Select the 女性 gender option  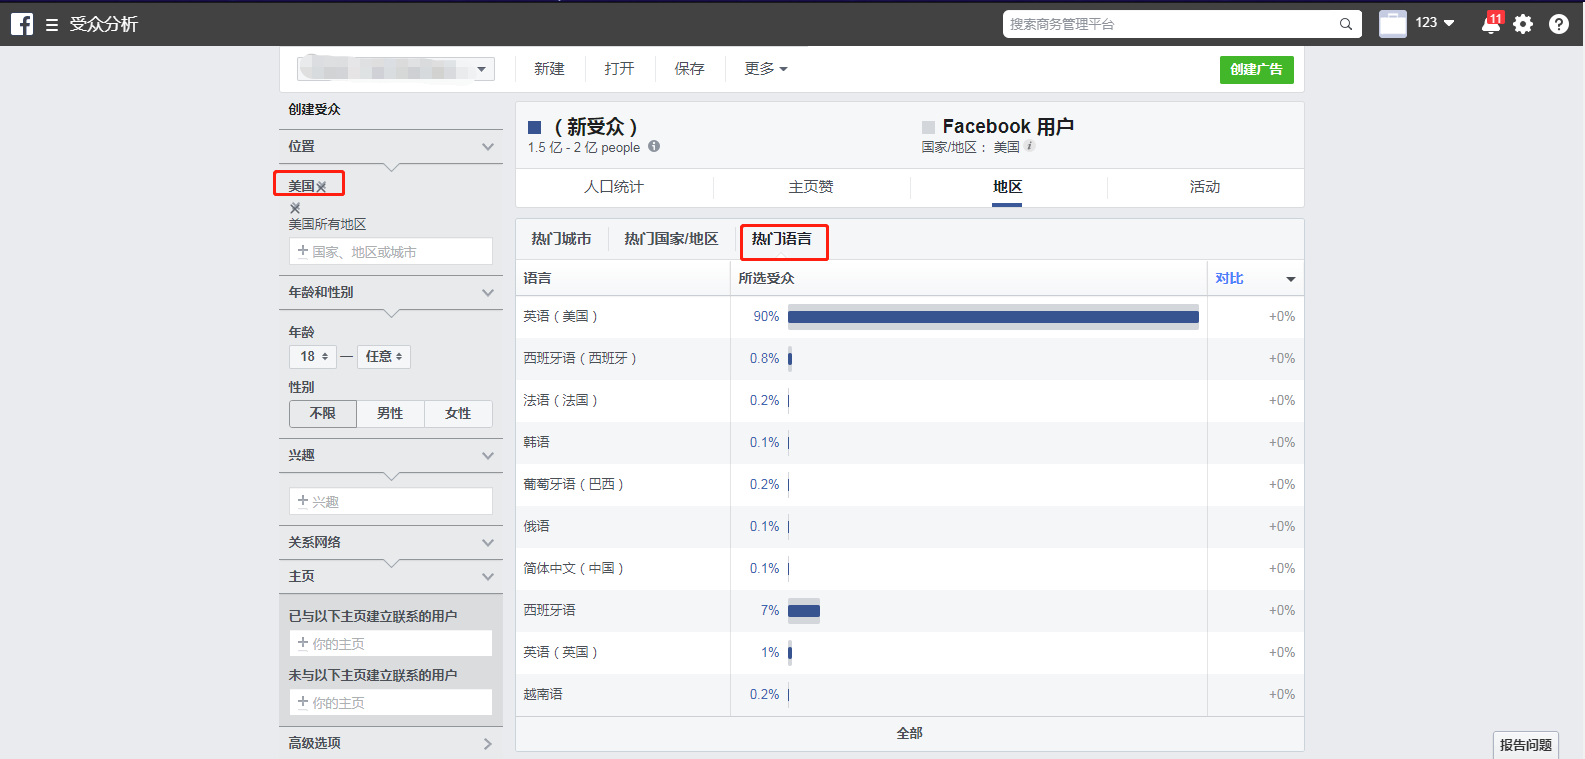click(x=458, y=413)
